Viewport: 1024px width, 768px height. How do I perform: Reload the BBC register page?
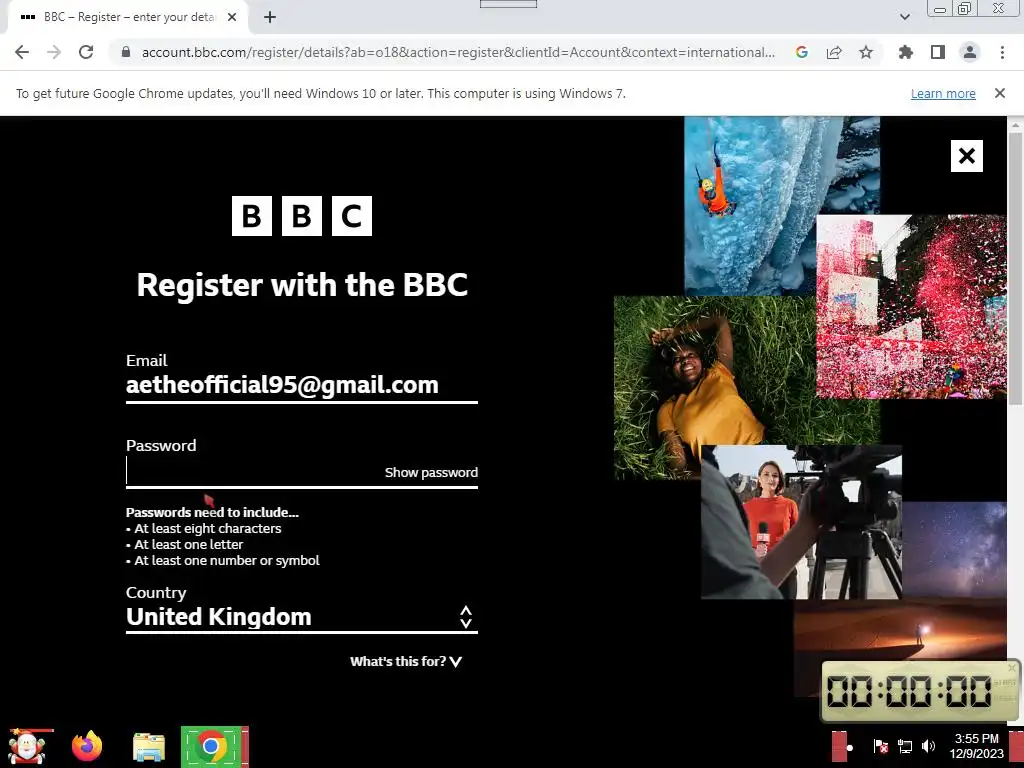pyautogui.click(x=86, y=52)
